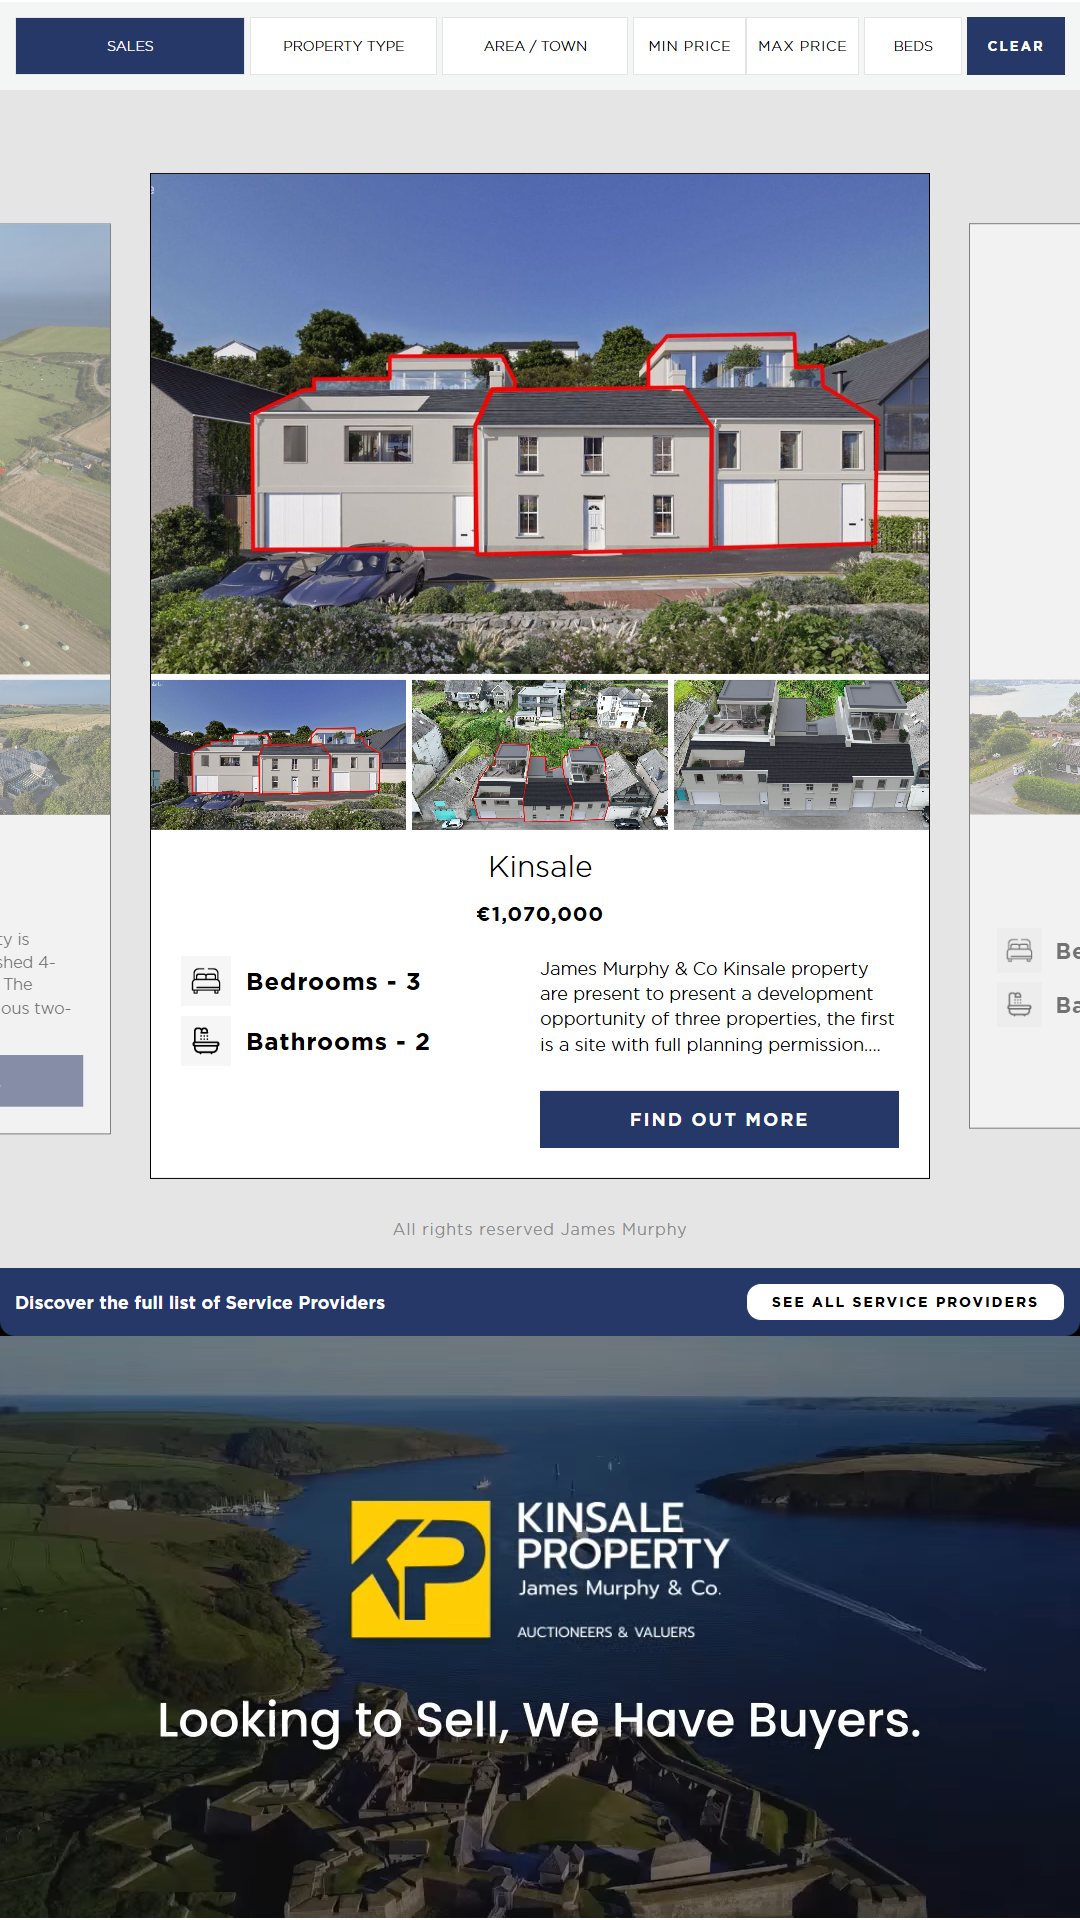Open the Property Type dropdown
Image resolution: width=1080 pixels, height=1920 pixels.
(x=343, y=46)
